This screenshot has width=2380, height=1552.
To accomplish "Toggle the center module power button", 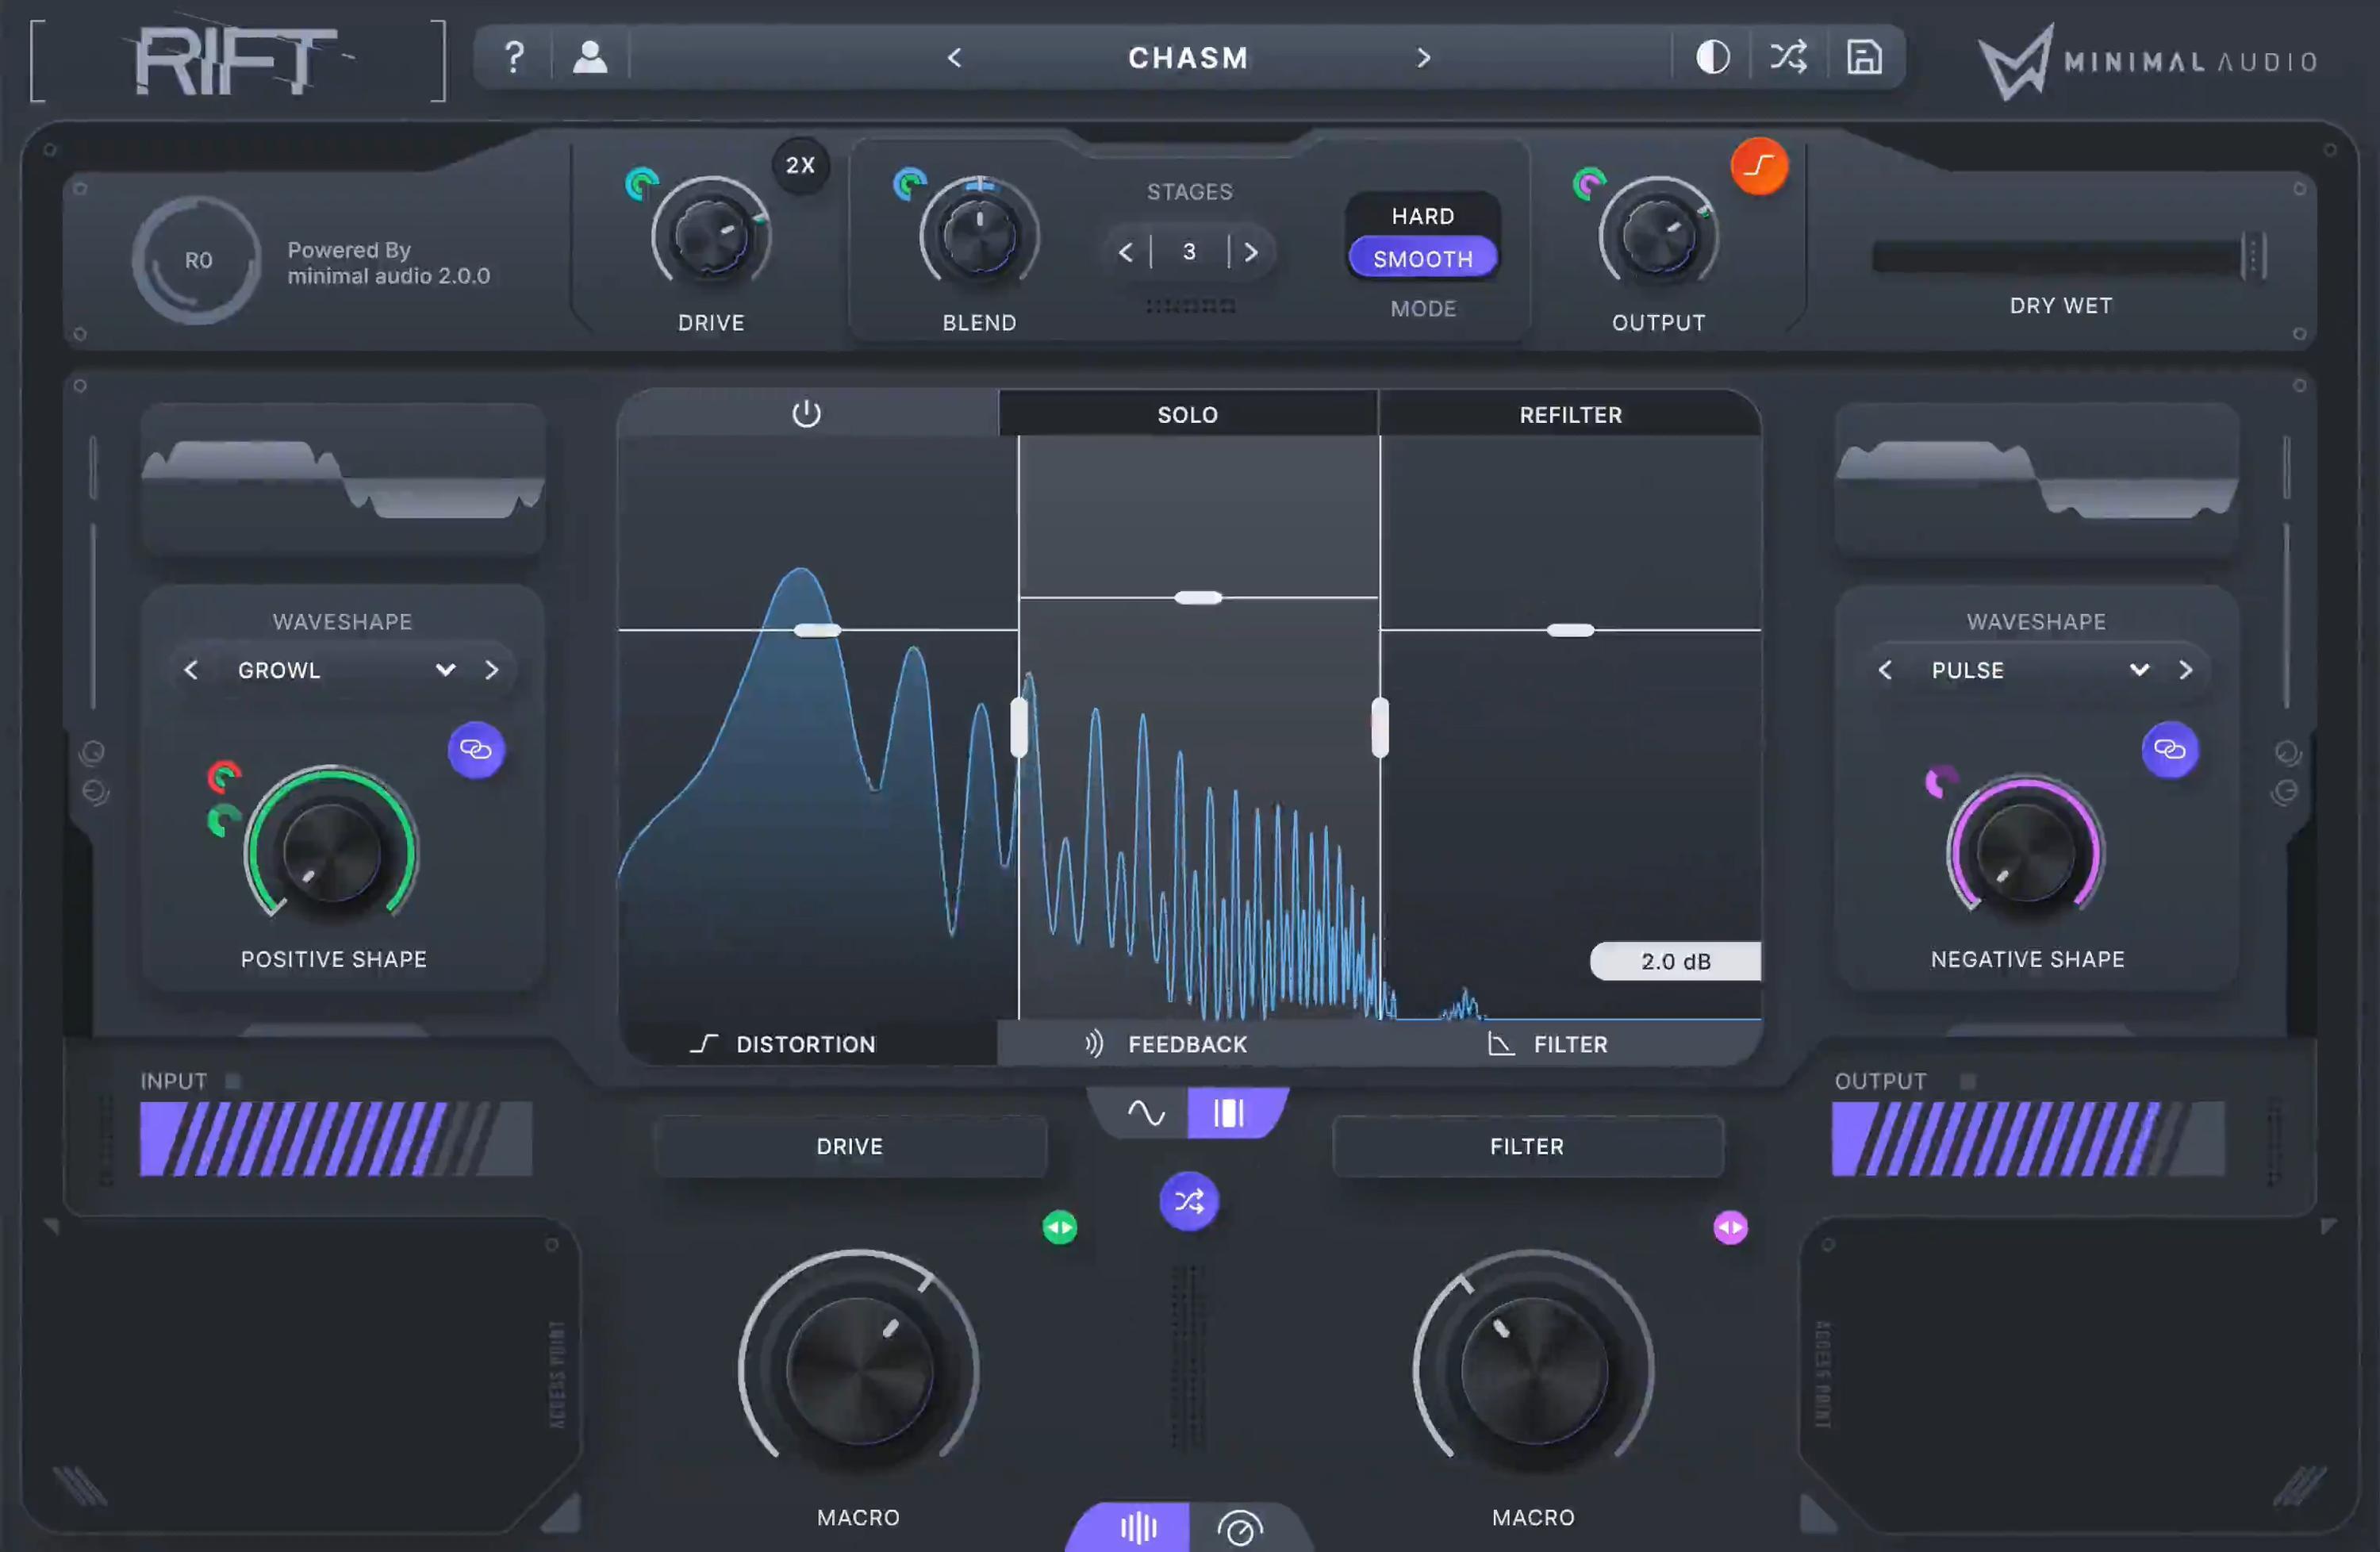I will point(806,414).
